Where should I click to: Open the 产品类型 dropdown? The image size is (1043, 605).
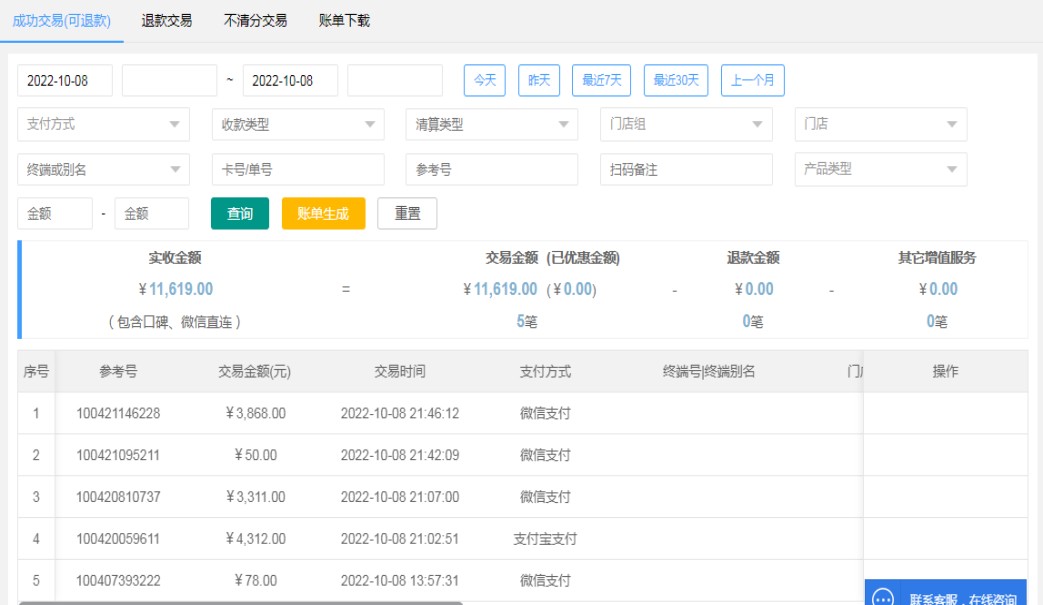(880, 170)
